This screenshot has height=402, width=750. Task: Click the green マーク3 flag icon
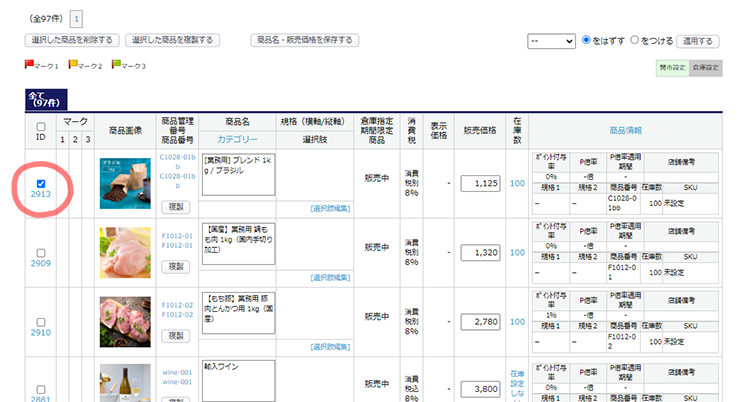click(x=116, y=66)
